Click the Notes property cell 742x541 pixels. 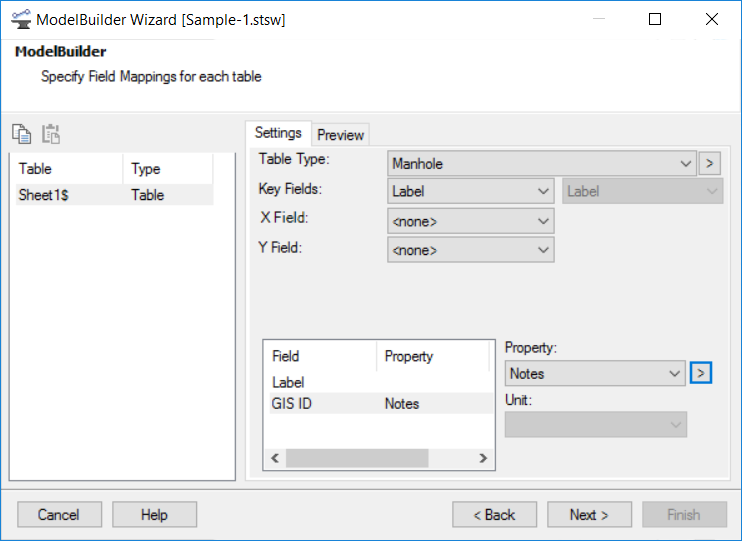tap(402, 403)
